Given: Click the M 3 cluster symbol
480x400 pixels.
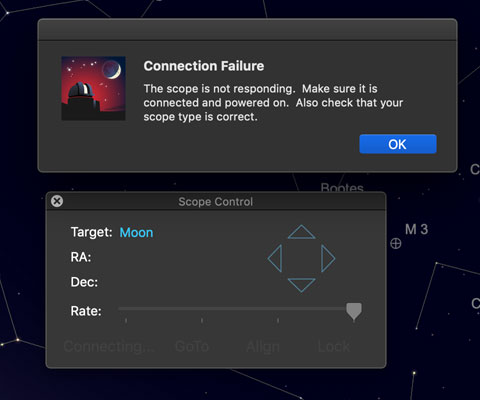Looking at the screenshot, I should pos(396,244).
